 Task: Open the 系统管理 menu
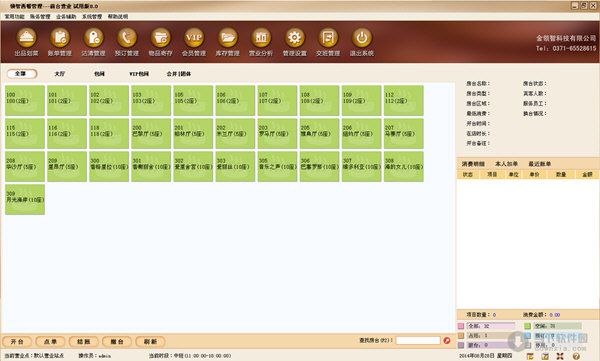[92, 16]
